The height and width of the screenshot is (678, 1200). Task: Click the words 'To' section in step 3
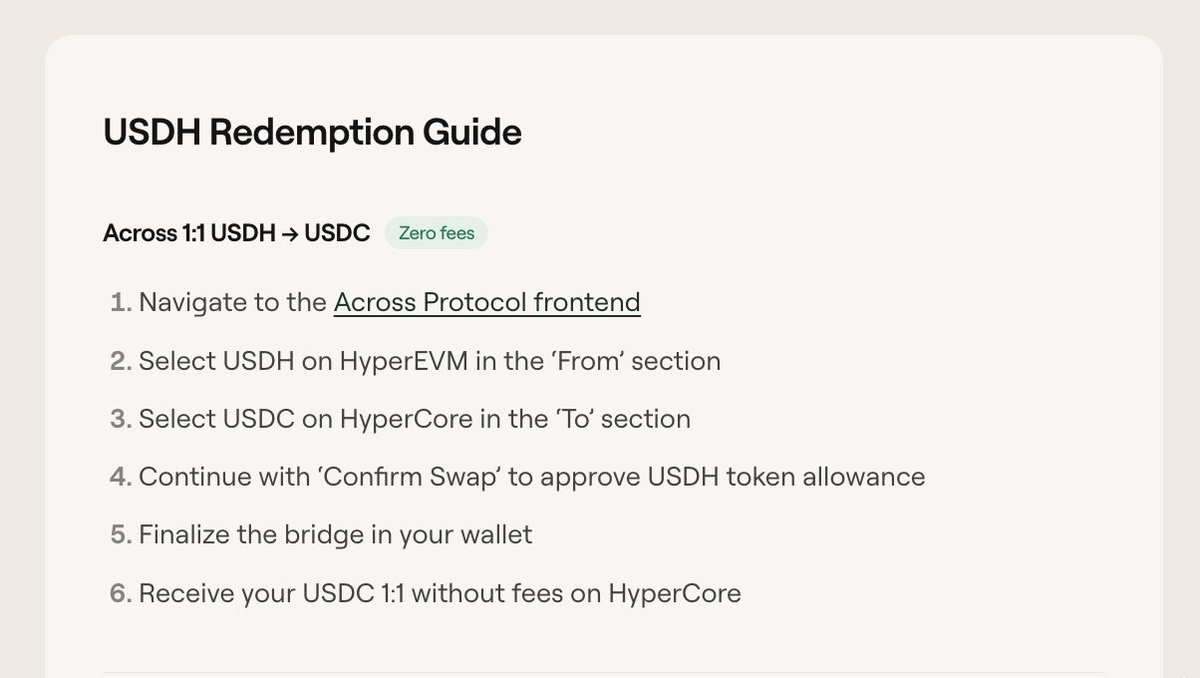(x=623, y=419)
